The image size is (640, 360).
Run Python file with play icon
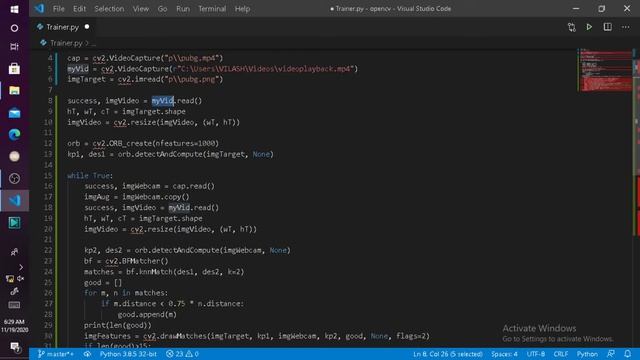pos(589,27)
